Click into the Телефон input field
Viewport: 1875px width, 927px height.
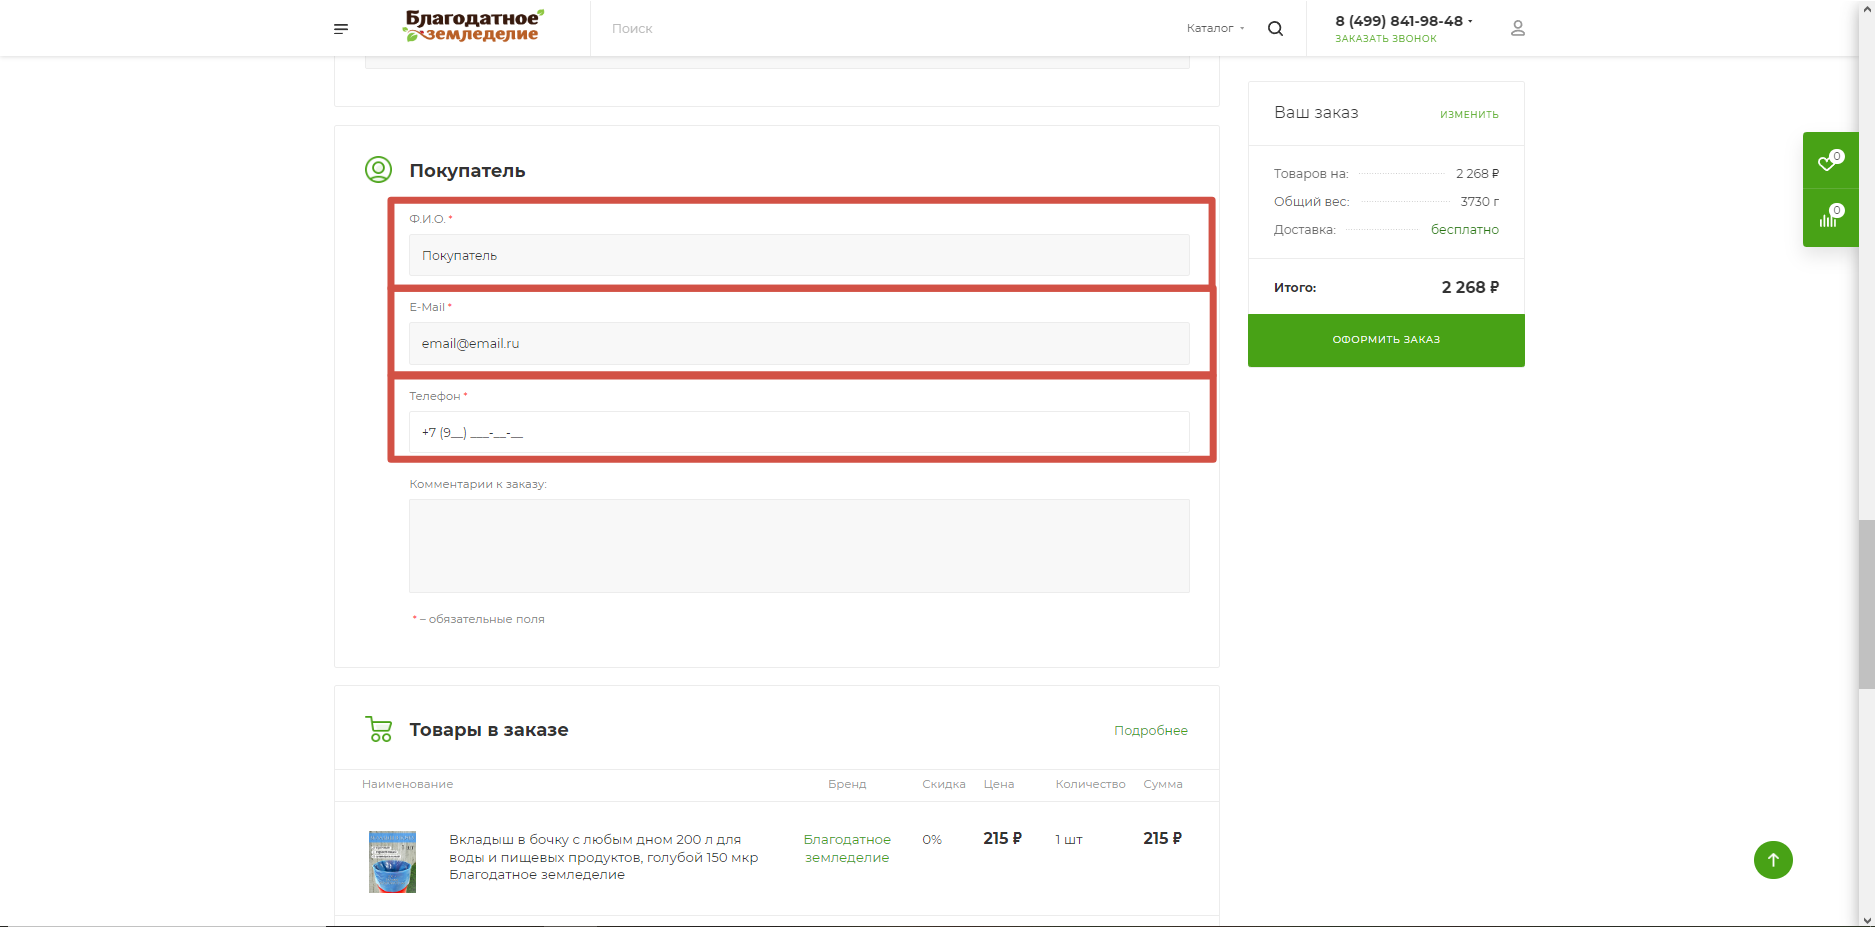pyautogui.click(x=798, y=433)
